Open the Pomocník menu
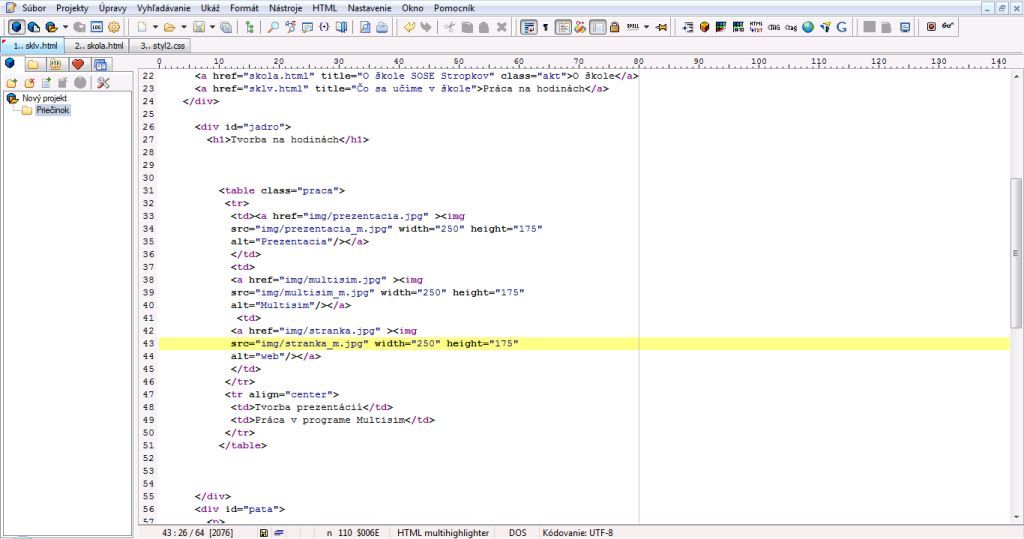Viewport: 1024px width, 539px height. tap(455, 8)
